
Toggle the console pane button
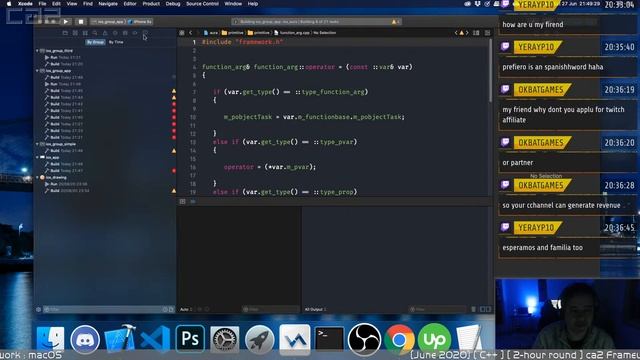pos(488,309)
